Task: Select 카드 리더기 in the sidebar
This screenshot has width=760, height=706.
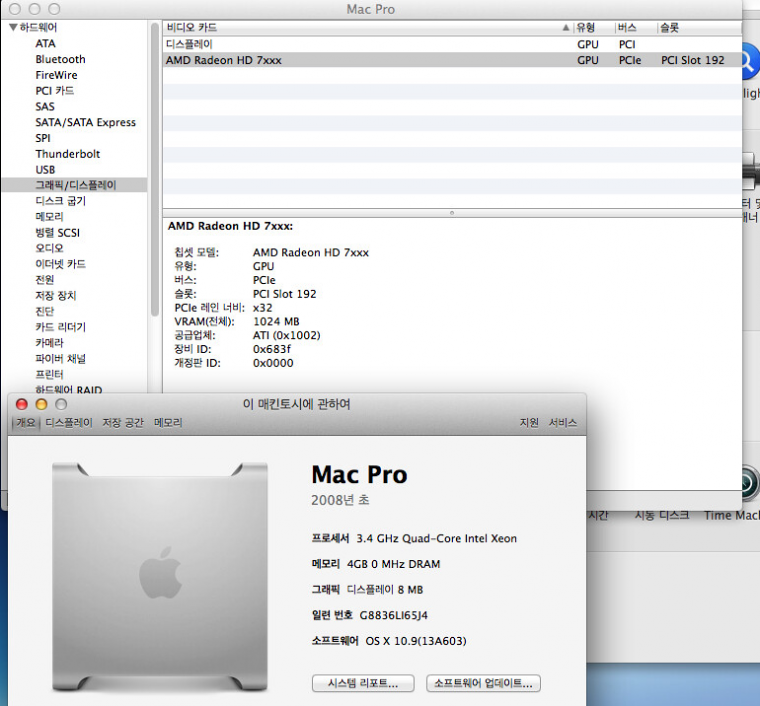Action: click(61, 327)
